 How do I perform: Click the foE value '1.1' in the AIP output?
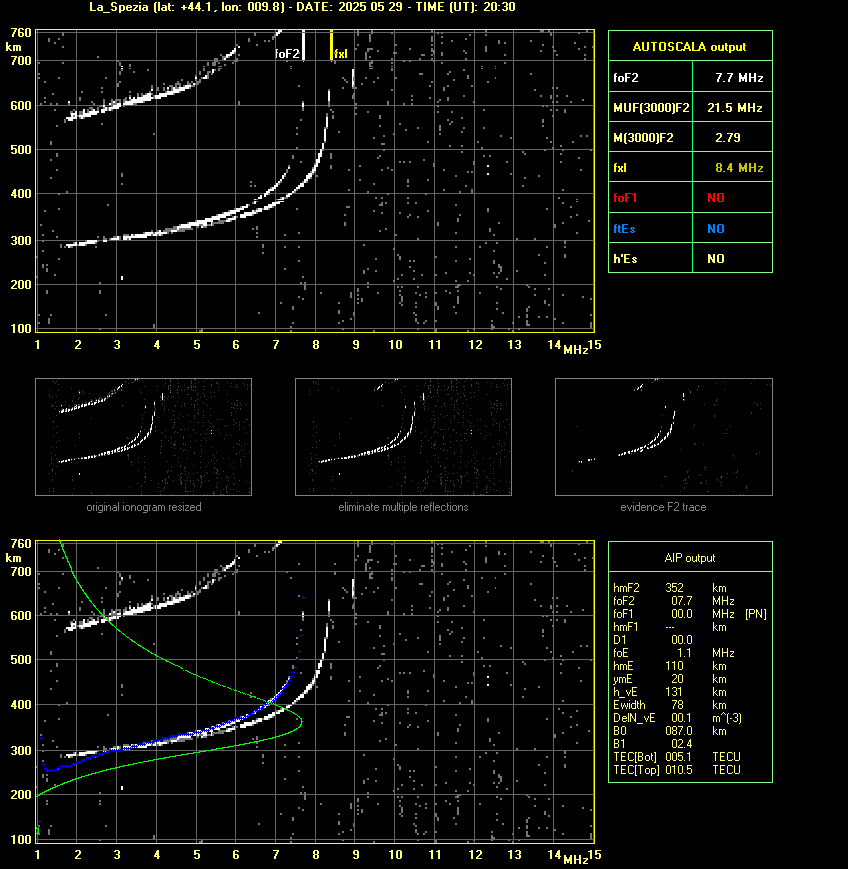pyautogui.click(x=684, y=653)
